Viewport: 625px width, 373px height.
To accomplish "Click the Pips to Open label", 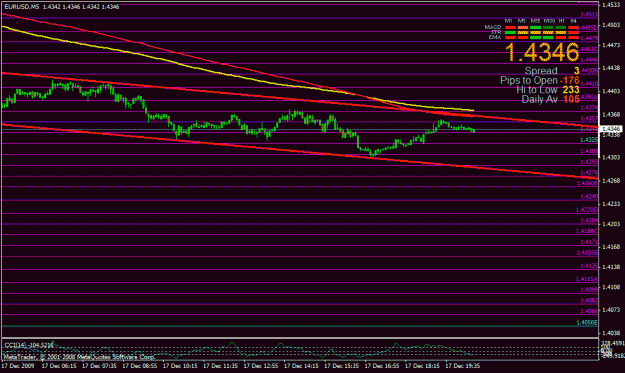I will click(529, 80).
